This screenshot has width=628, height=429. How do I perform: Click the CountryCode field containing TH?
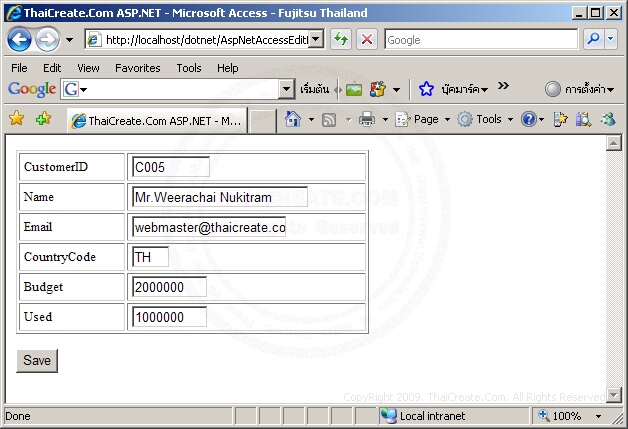tap(150, 257)
